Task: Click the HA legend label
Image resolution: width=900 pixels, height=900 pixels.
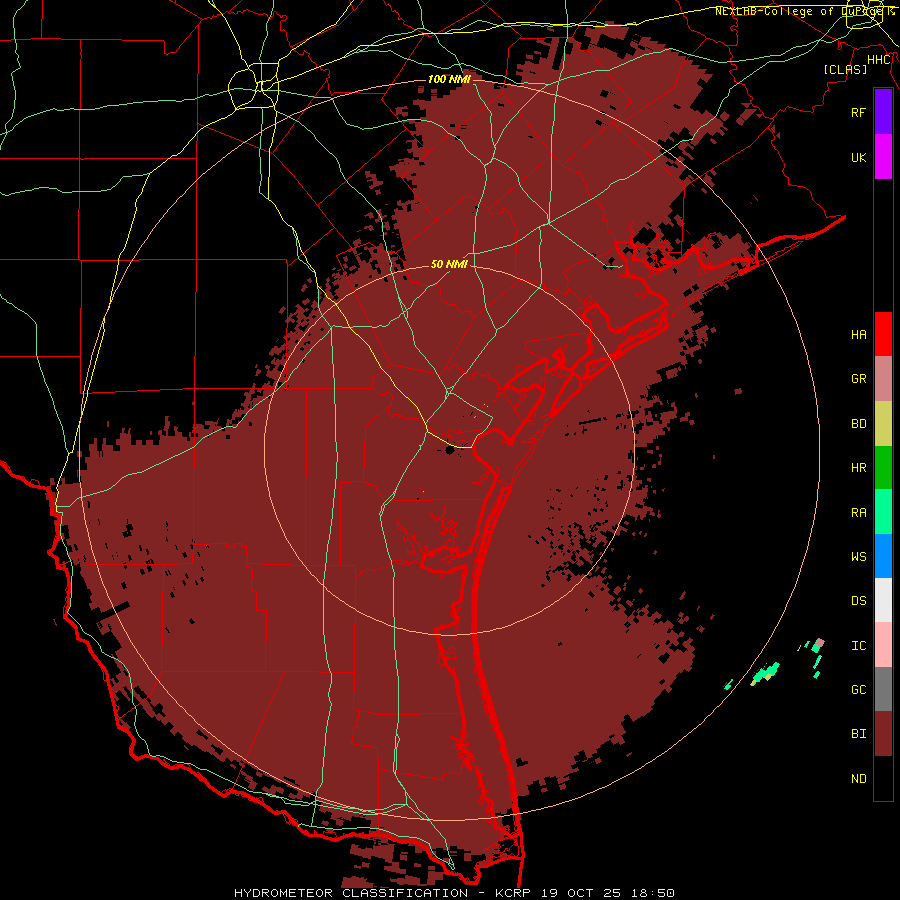Action: point(858,335)
